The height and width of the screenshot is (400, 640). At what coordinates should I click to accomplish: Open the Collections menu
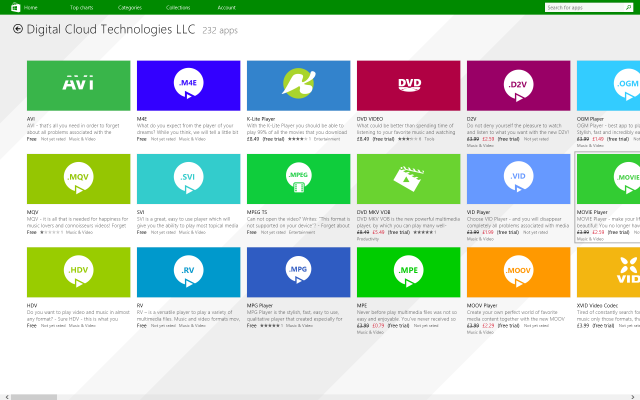(178, 7)
